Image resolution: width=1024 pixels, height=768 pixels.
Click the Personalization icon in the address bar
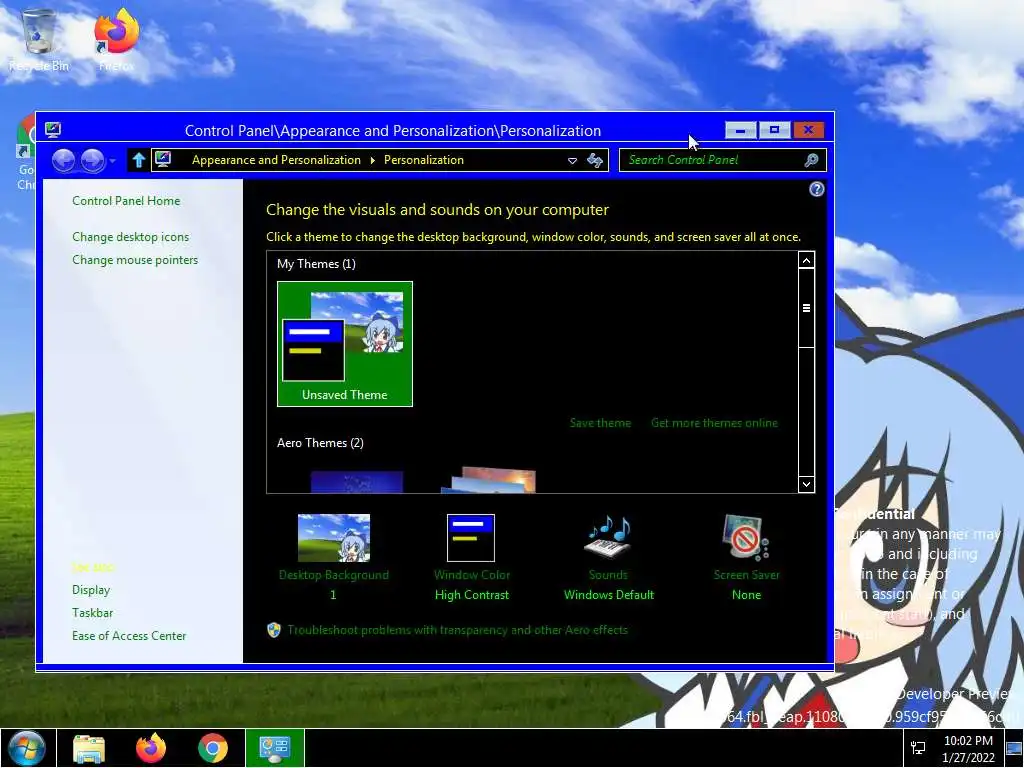click(x=163, y=159)
